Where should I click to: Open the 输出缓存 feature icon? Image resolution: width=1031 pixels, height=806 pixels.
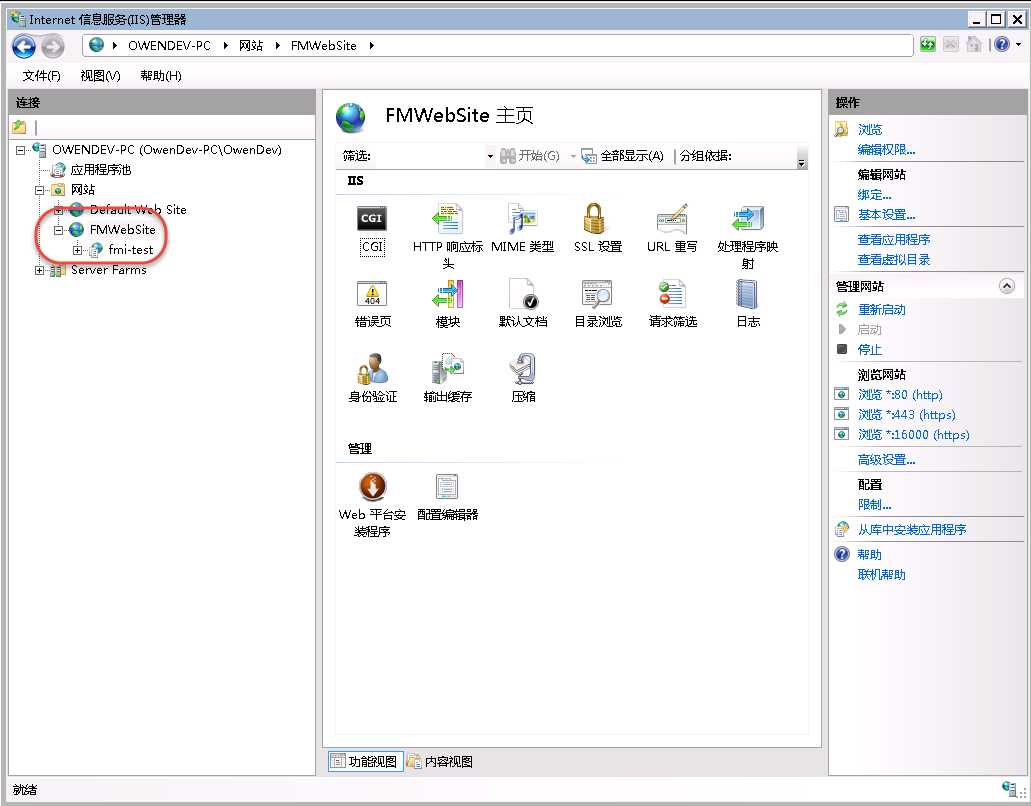click(448, 369)
